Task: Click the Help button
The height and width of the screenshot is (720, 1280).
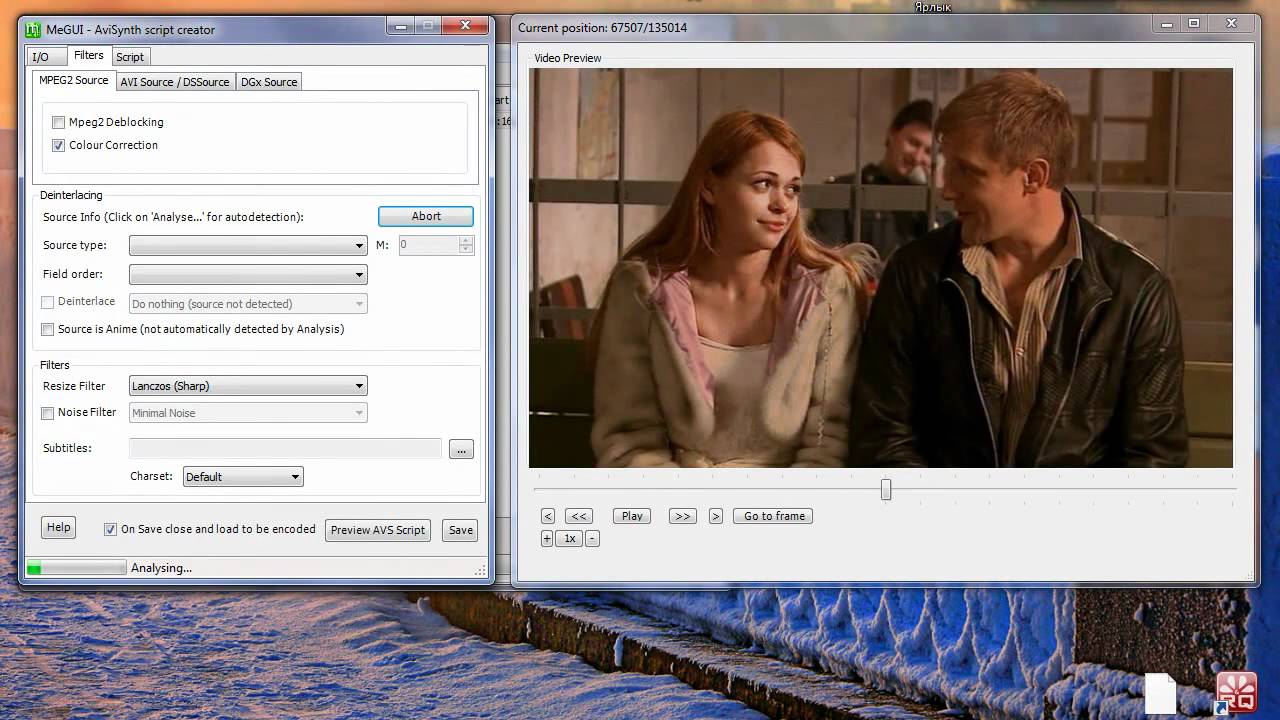Action: [x=59, y=528]
